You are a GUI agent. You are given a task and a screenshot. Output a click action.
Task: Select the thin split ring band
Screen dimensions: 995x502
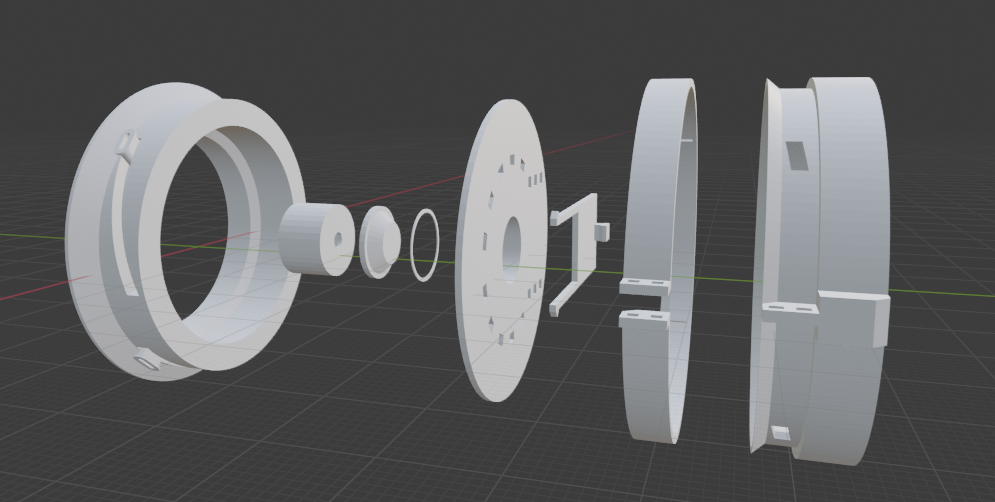point(660,260)
